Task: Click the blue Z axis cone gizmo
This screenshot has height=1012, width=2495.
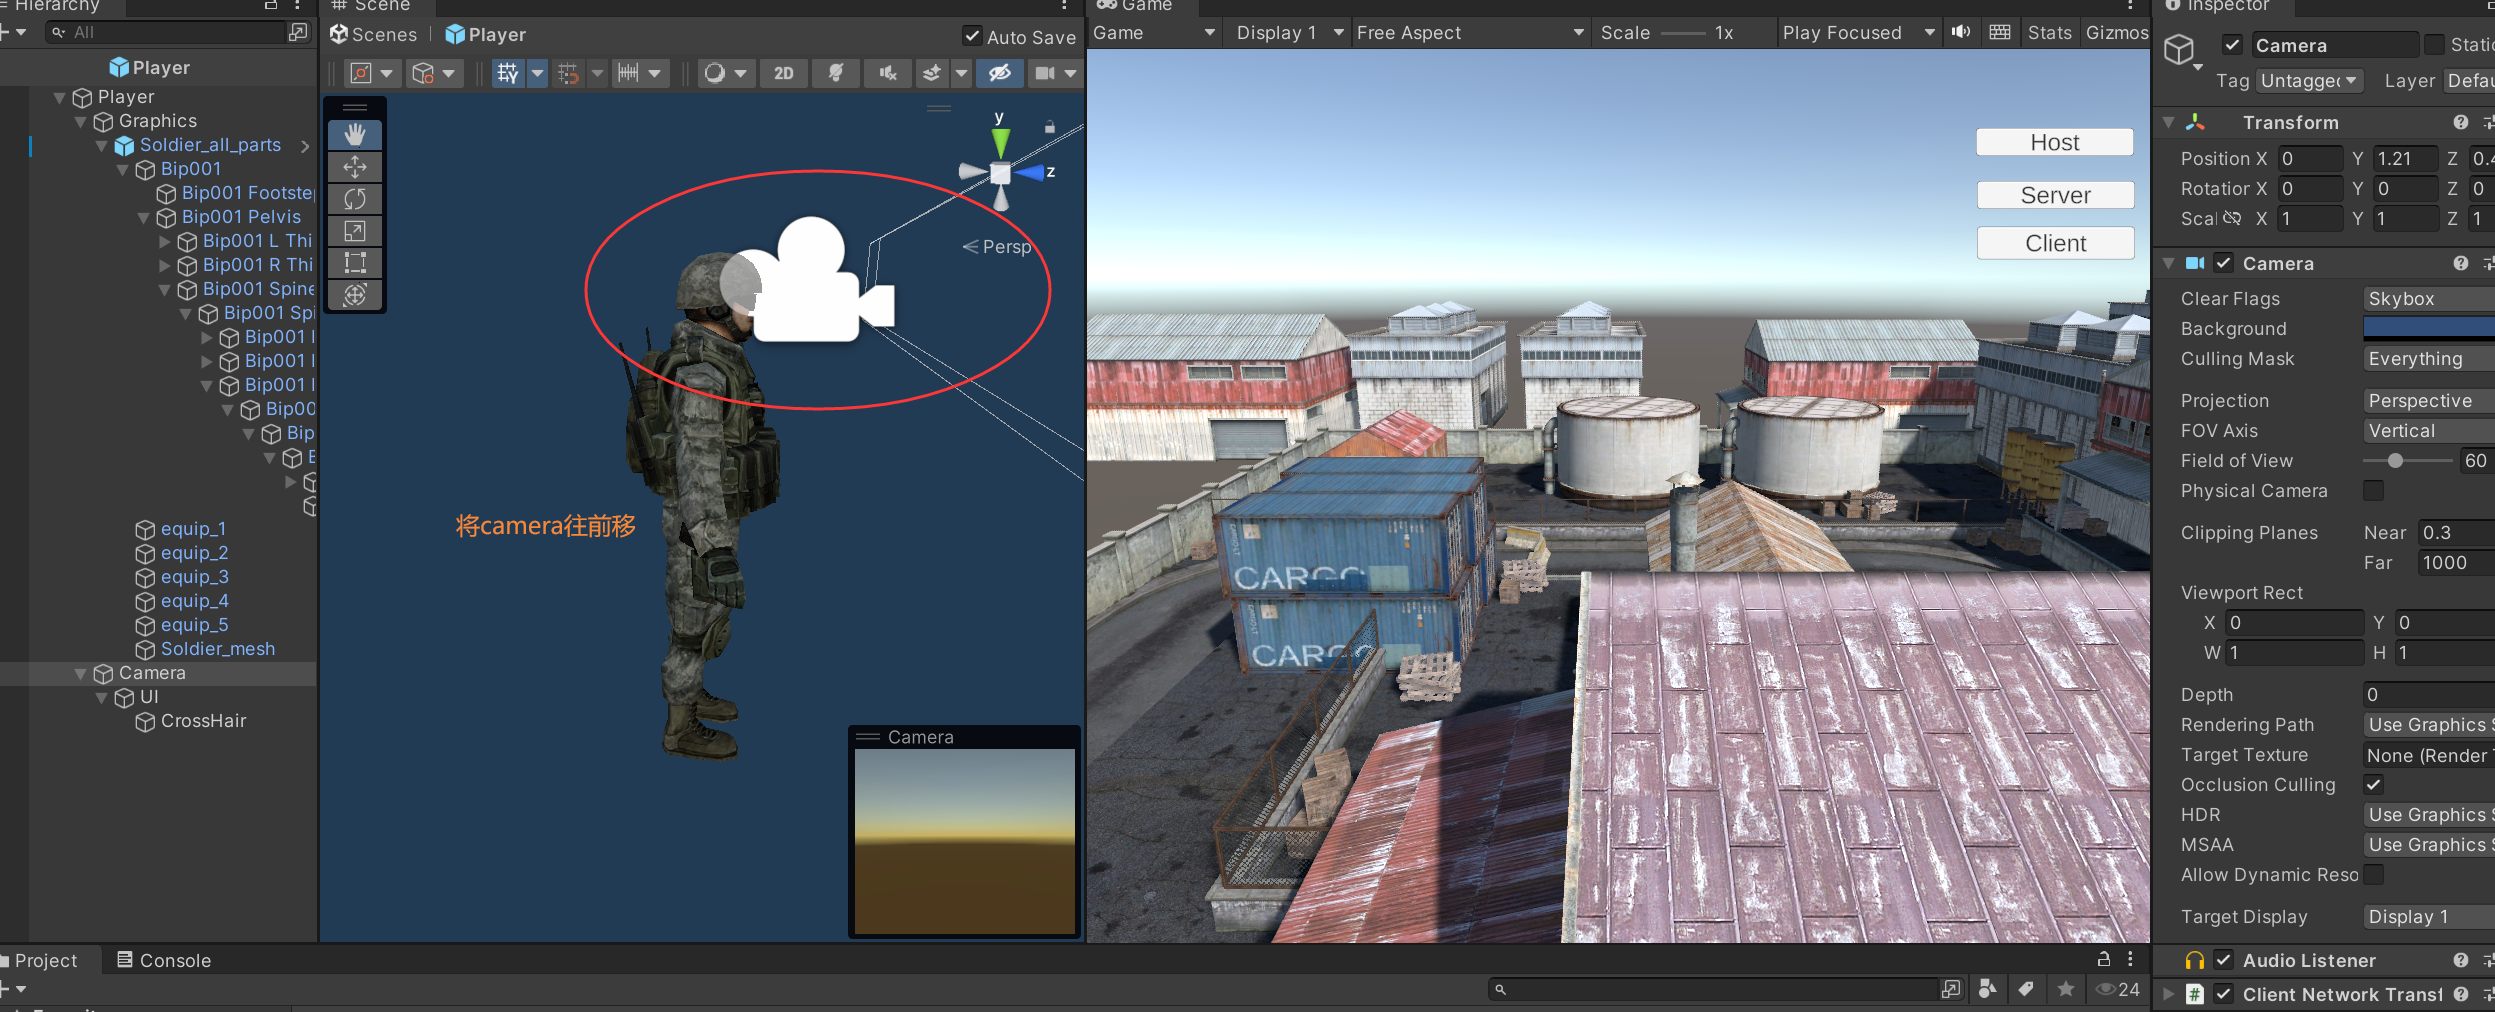Action: 1030,173
